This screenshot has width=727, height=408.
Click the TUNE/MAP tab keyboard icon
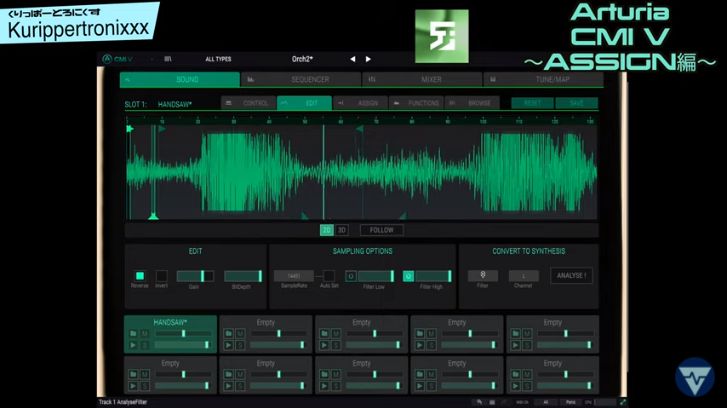pos(493,80)
